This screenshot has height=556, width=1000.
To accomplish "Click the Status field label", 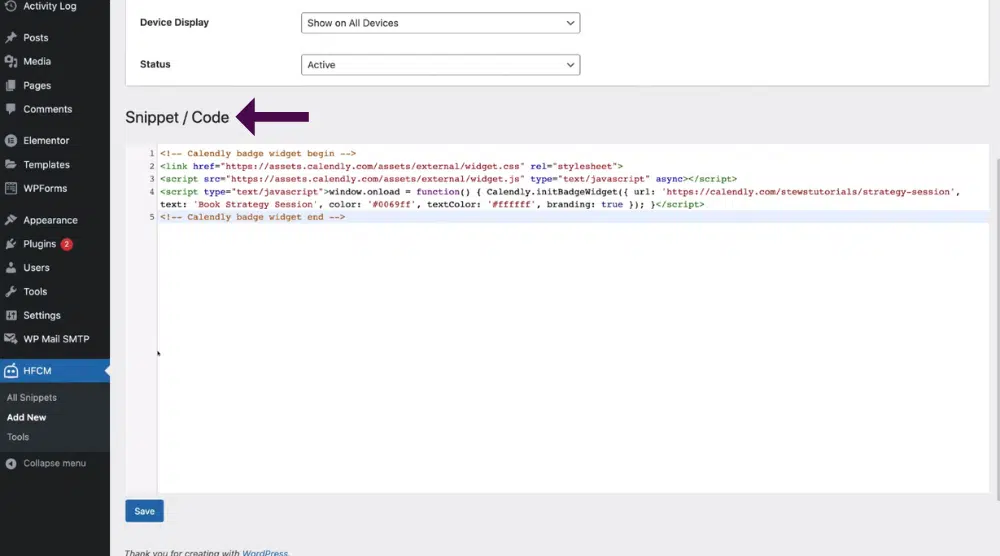I will tap(155, 64).
